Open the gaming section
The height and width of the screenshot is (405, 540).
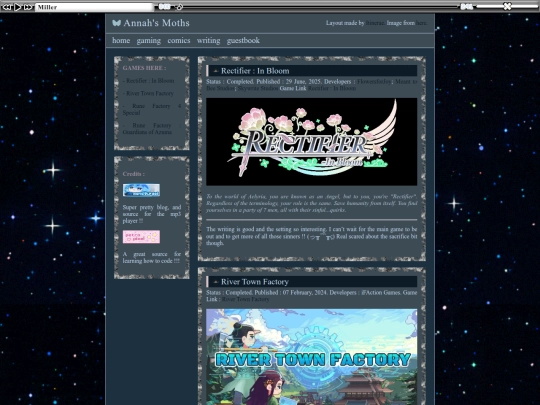[x=148, y=41]
